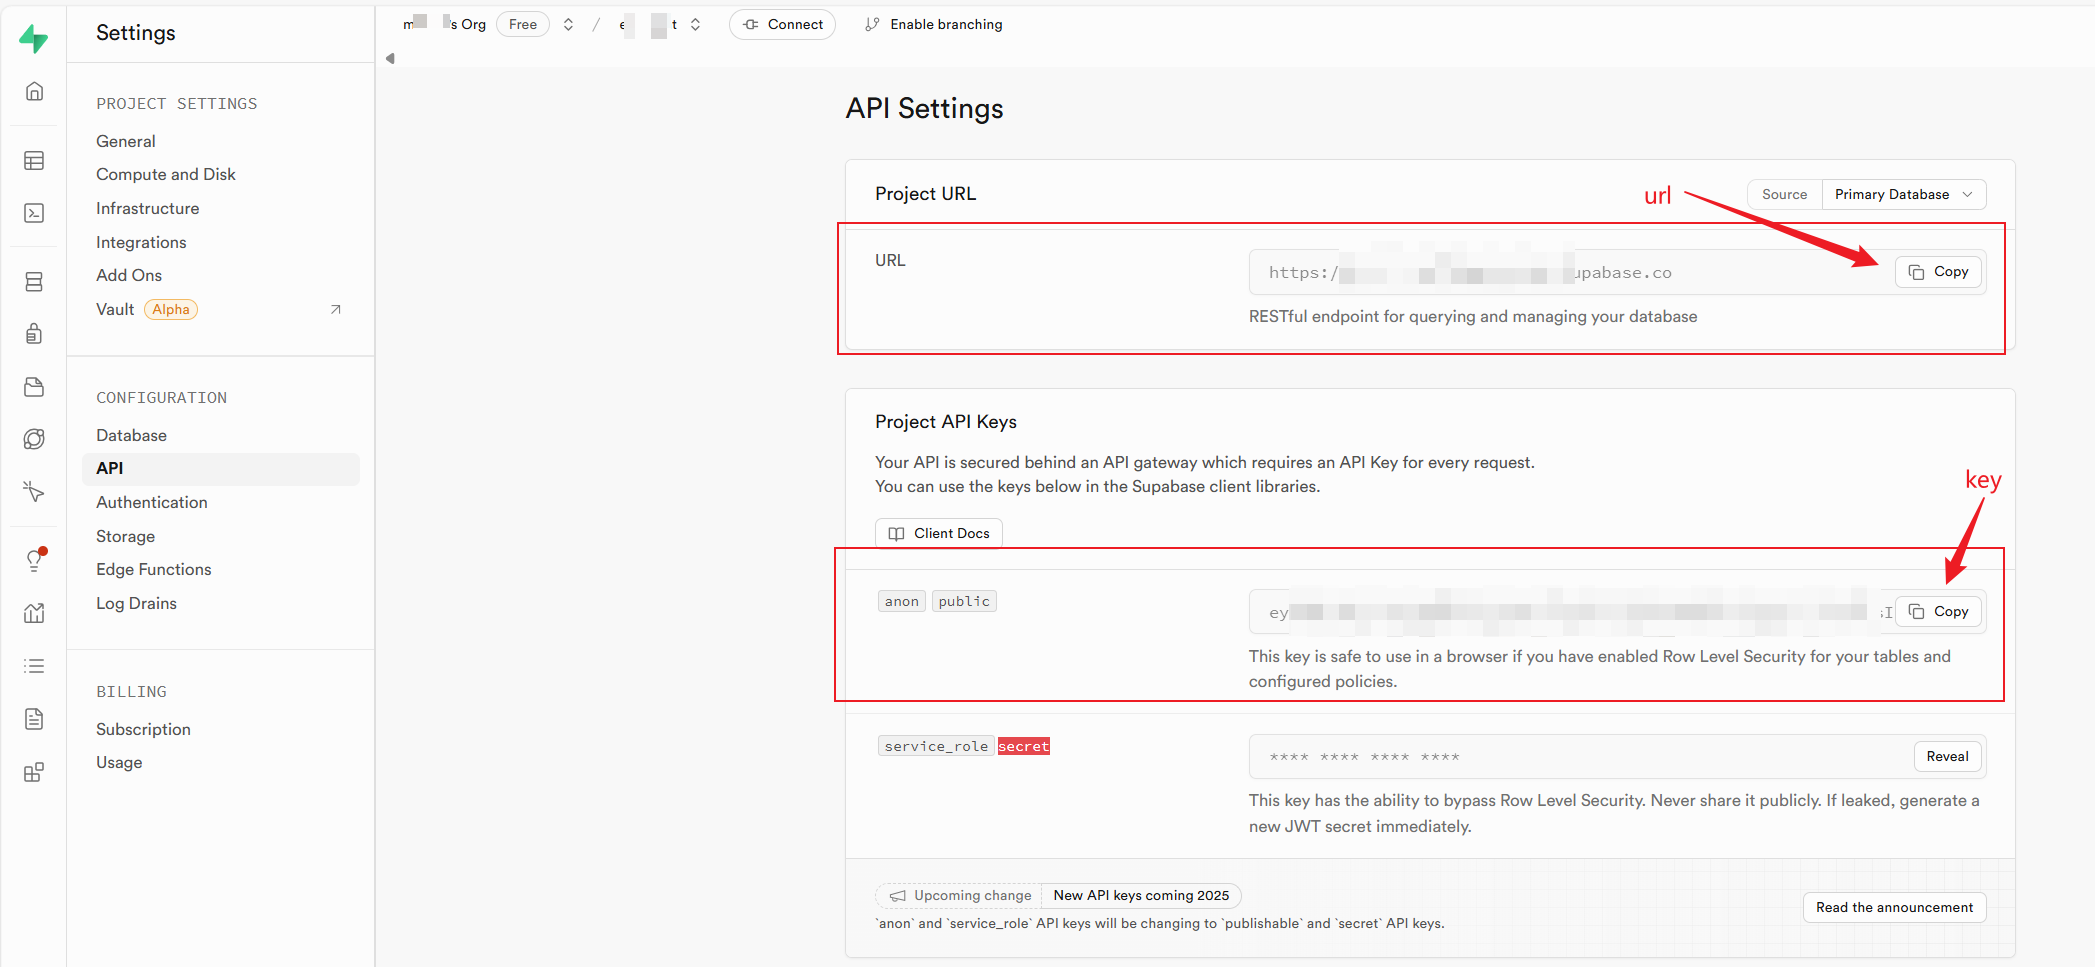Click the Connect button
2095x967 pixels.
pos(783,24)
